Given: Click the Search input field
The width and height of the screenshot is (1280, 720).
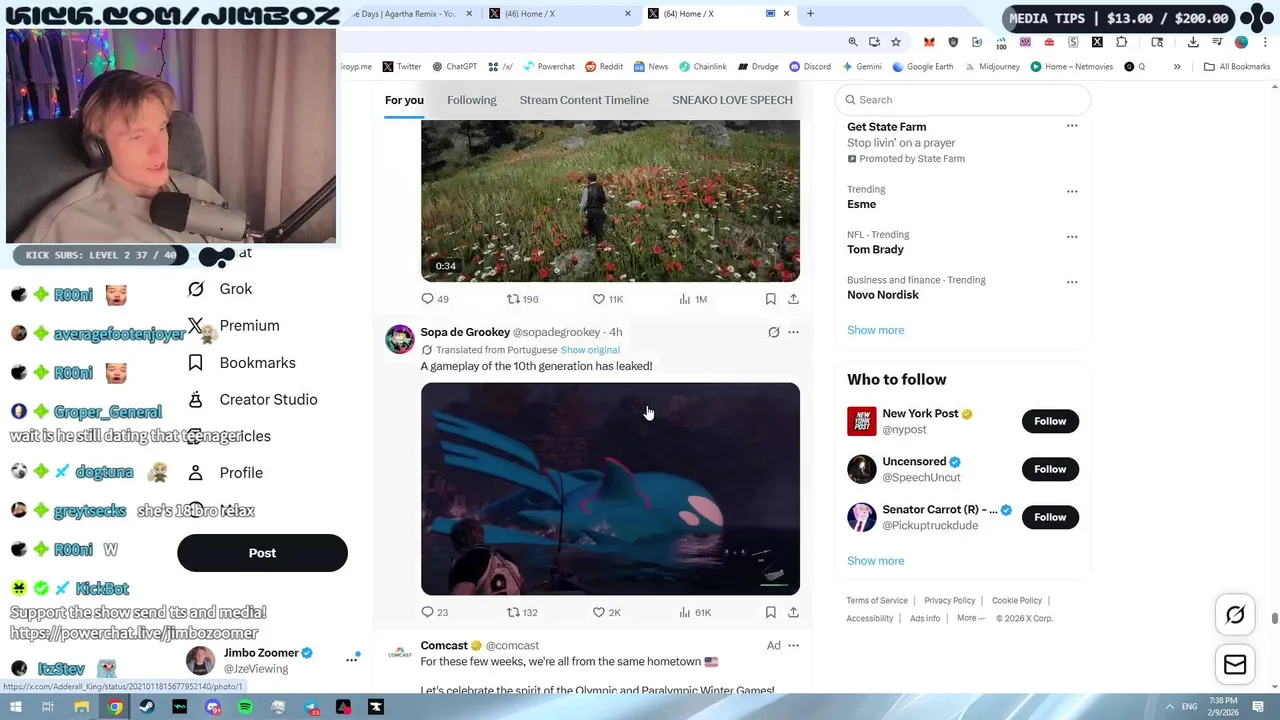Looking at the screenshot, I should coord(962,100).
